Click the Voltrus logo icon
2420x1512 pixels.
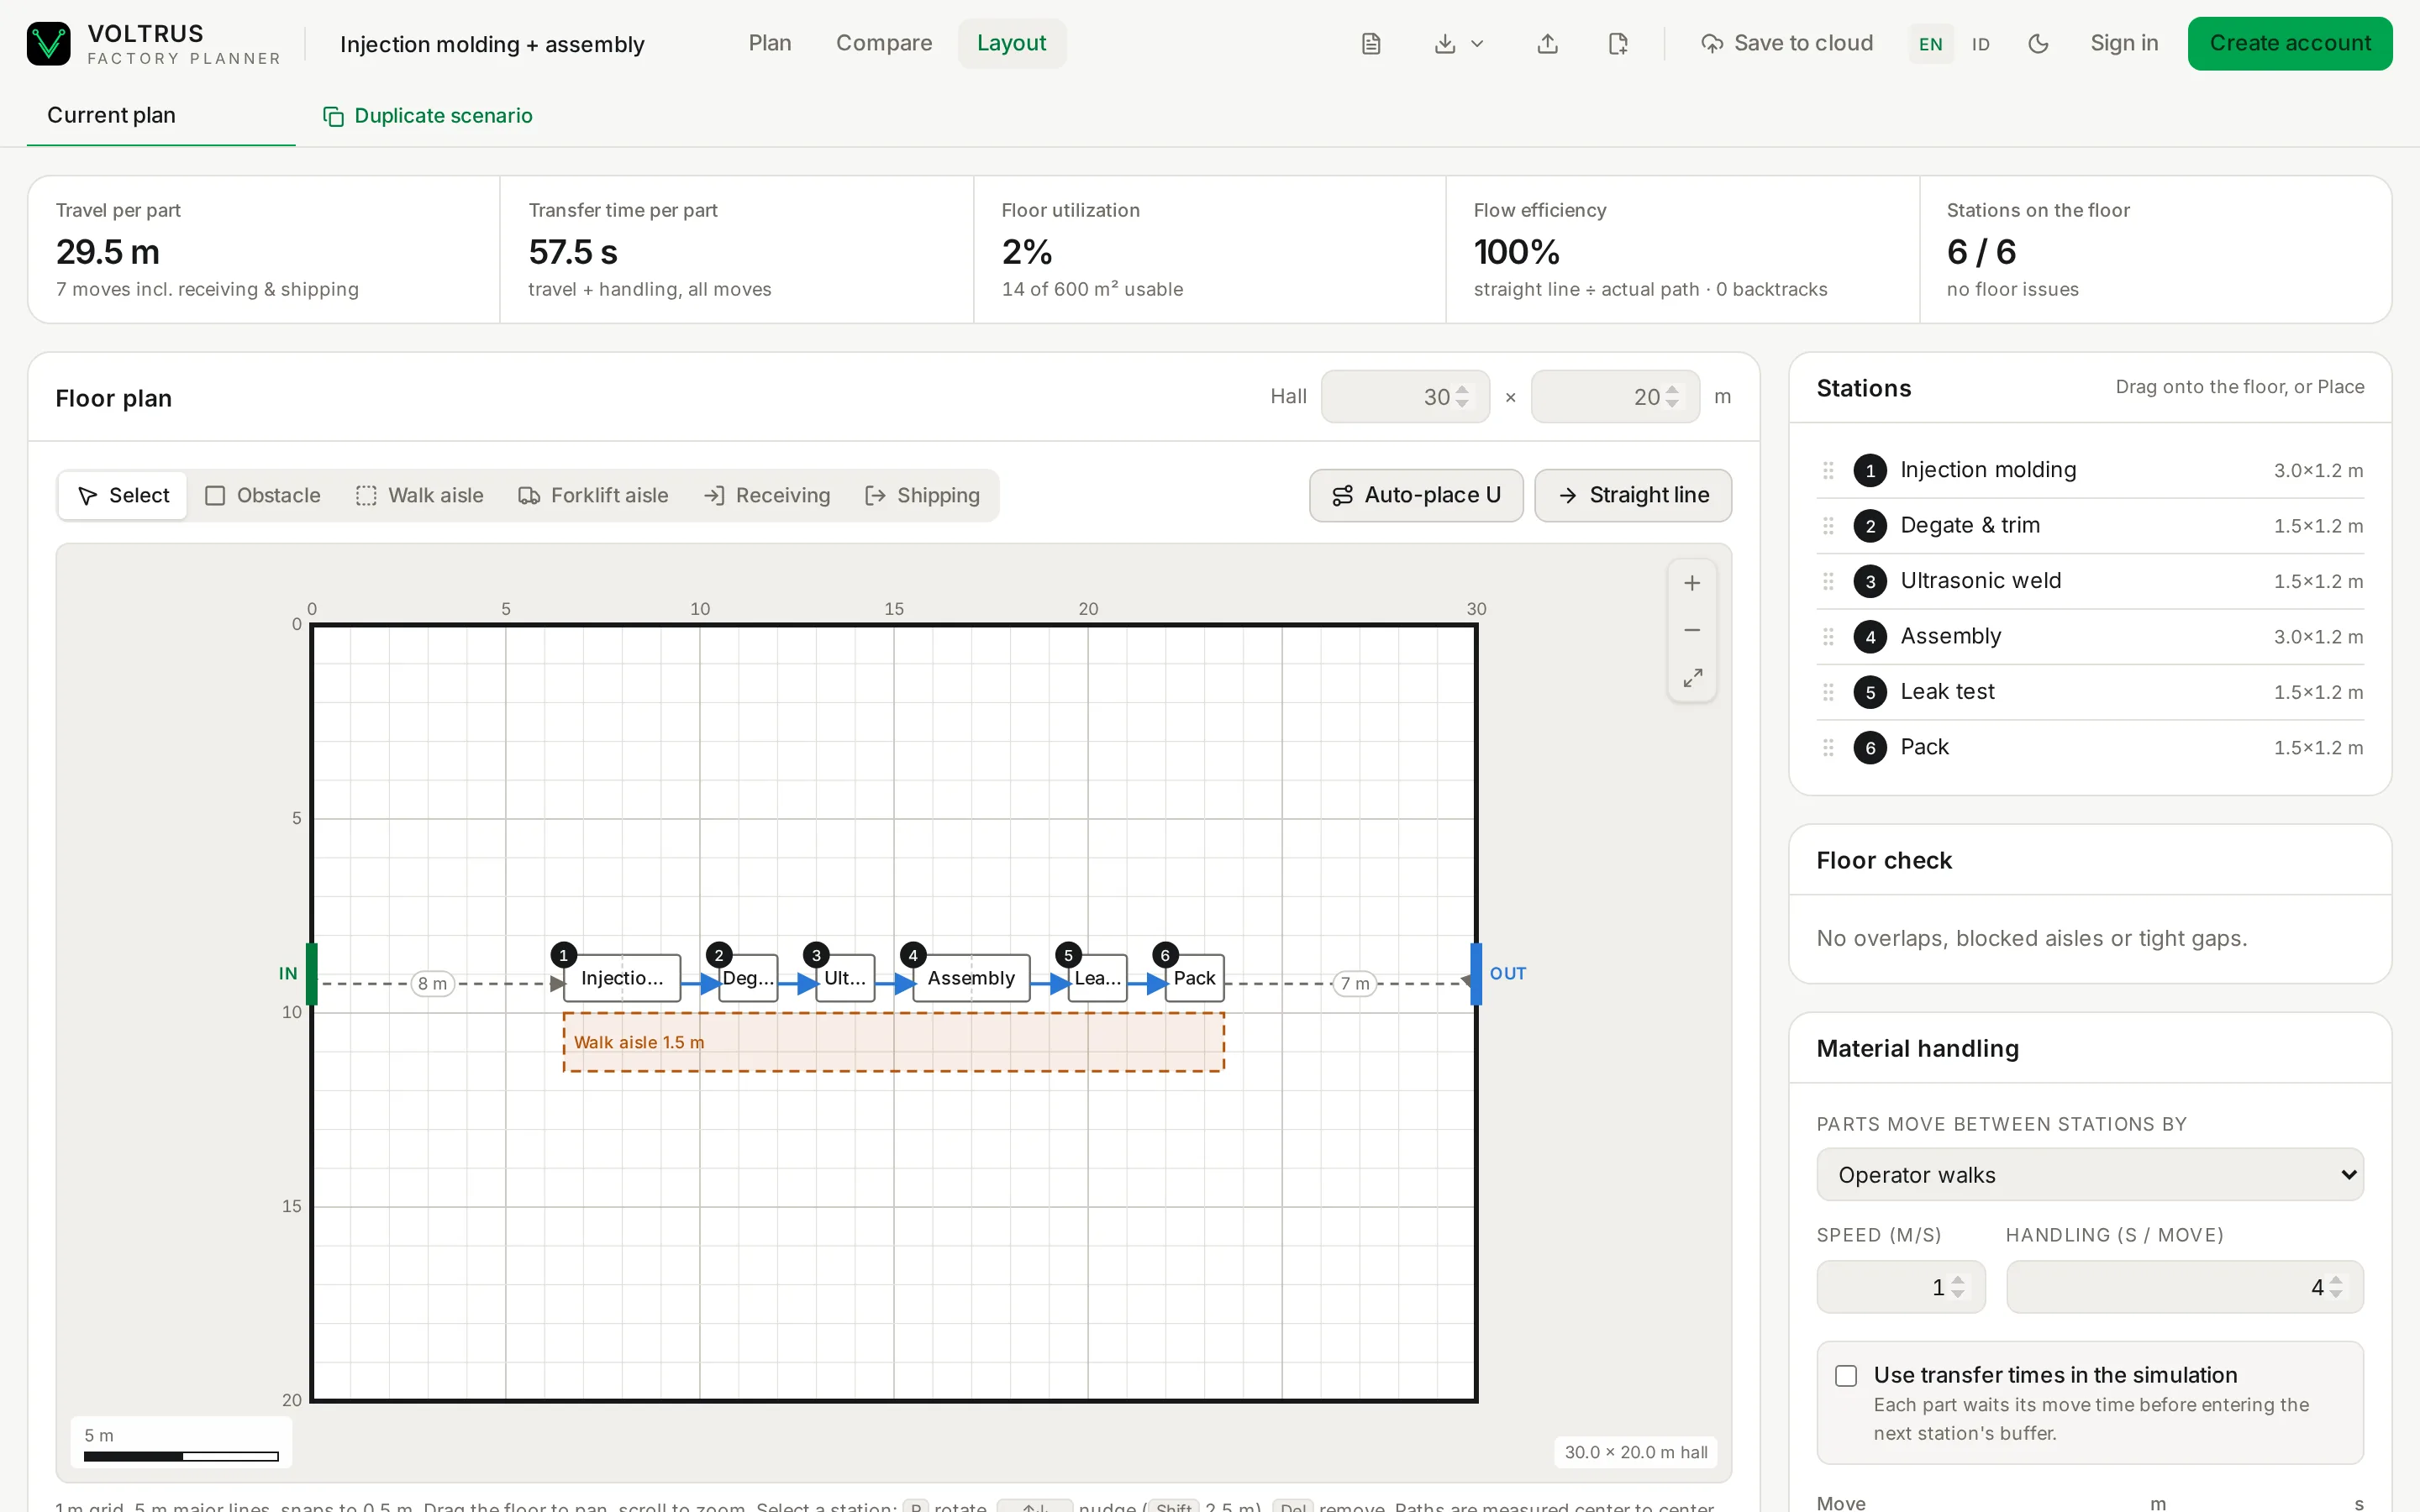pyautogui.click(x=48, y=44)
